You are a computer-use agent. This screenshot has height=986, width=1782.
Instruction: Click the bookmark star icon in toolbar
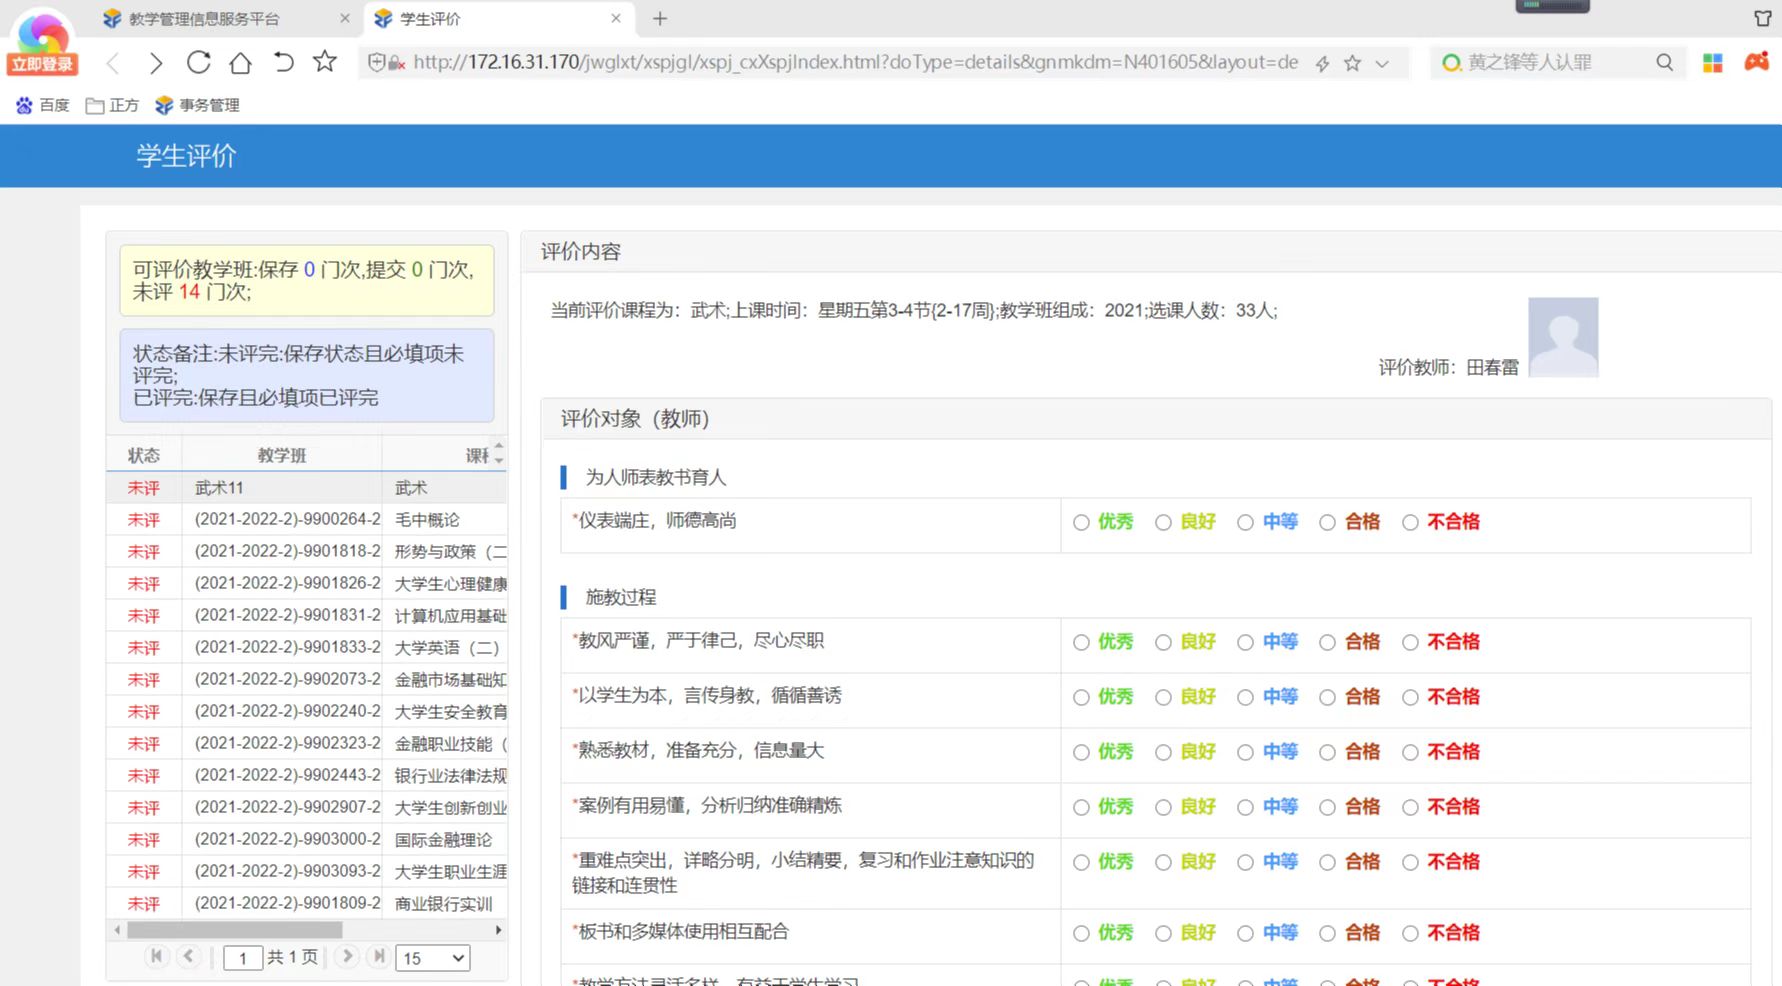point(325,62)
